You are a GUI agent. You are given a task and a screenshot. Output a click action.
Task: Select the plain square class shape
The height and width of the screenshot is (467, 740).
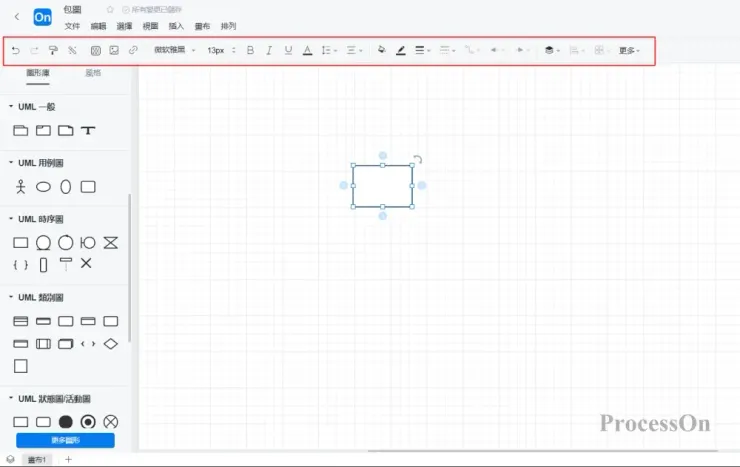[20, 366]
